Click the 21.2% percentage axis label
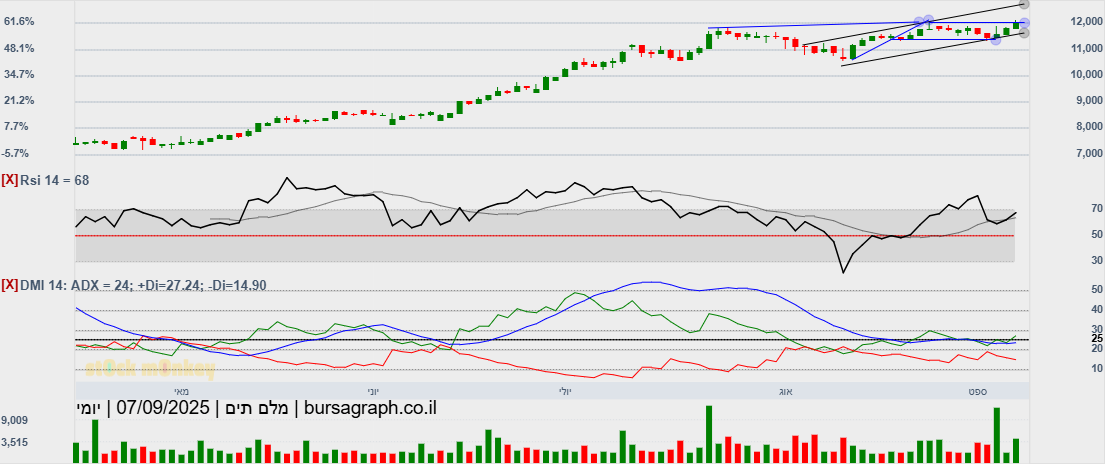Screen dimensions: 1105x464 click(19, 100)
